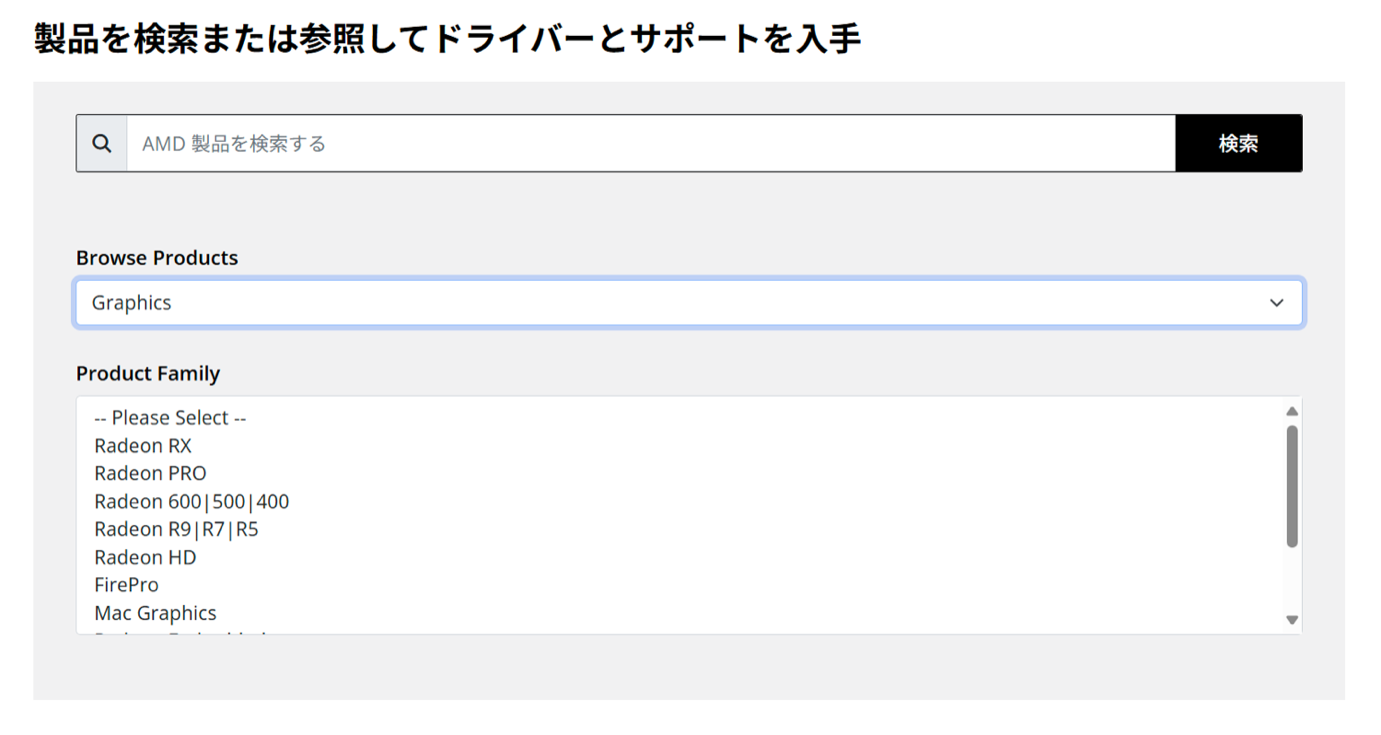Click the Browse Products dropdown chevron arrow
Screen dimensions: 1381x735
pyautogui.click(x=1276, y=303)
